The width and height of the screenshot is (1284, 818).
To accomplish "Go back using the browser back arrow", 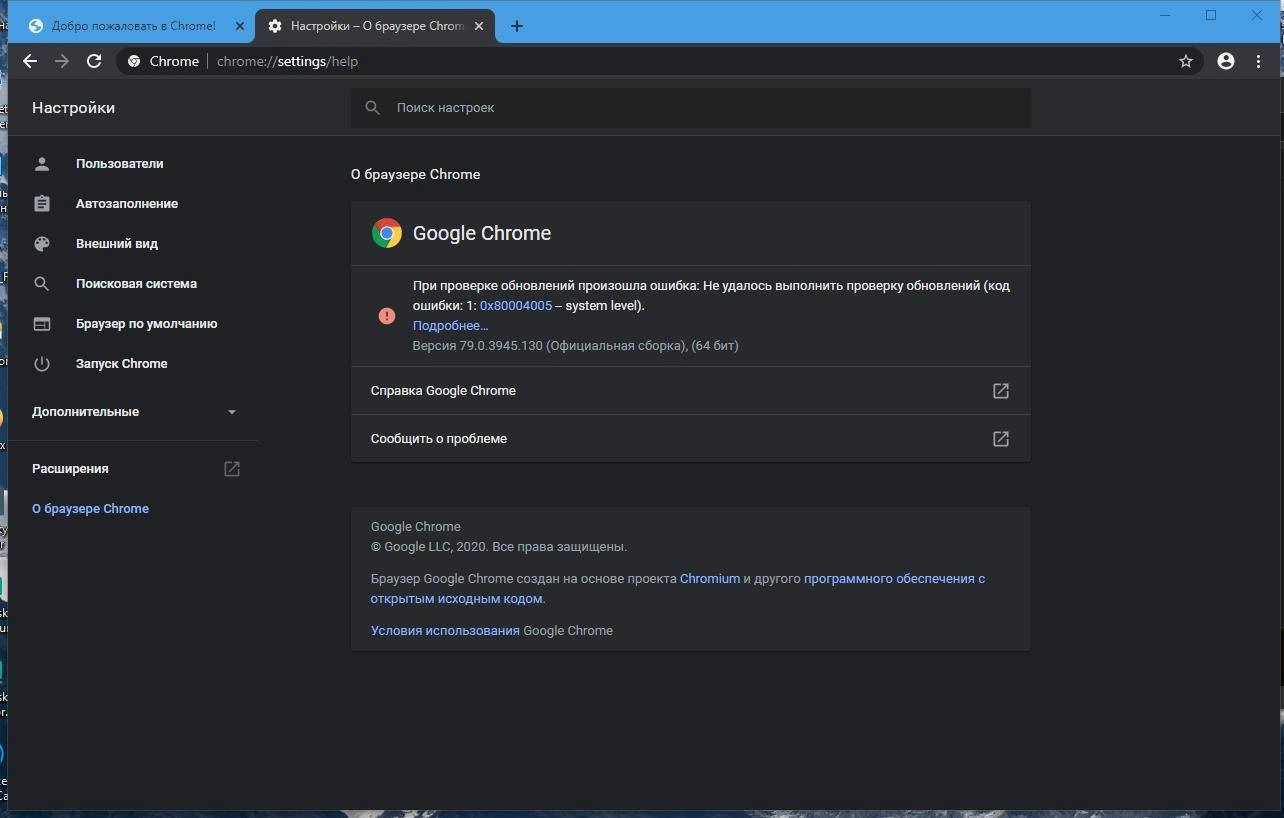I will (x=30, y=61).
